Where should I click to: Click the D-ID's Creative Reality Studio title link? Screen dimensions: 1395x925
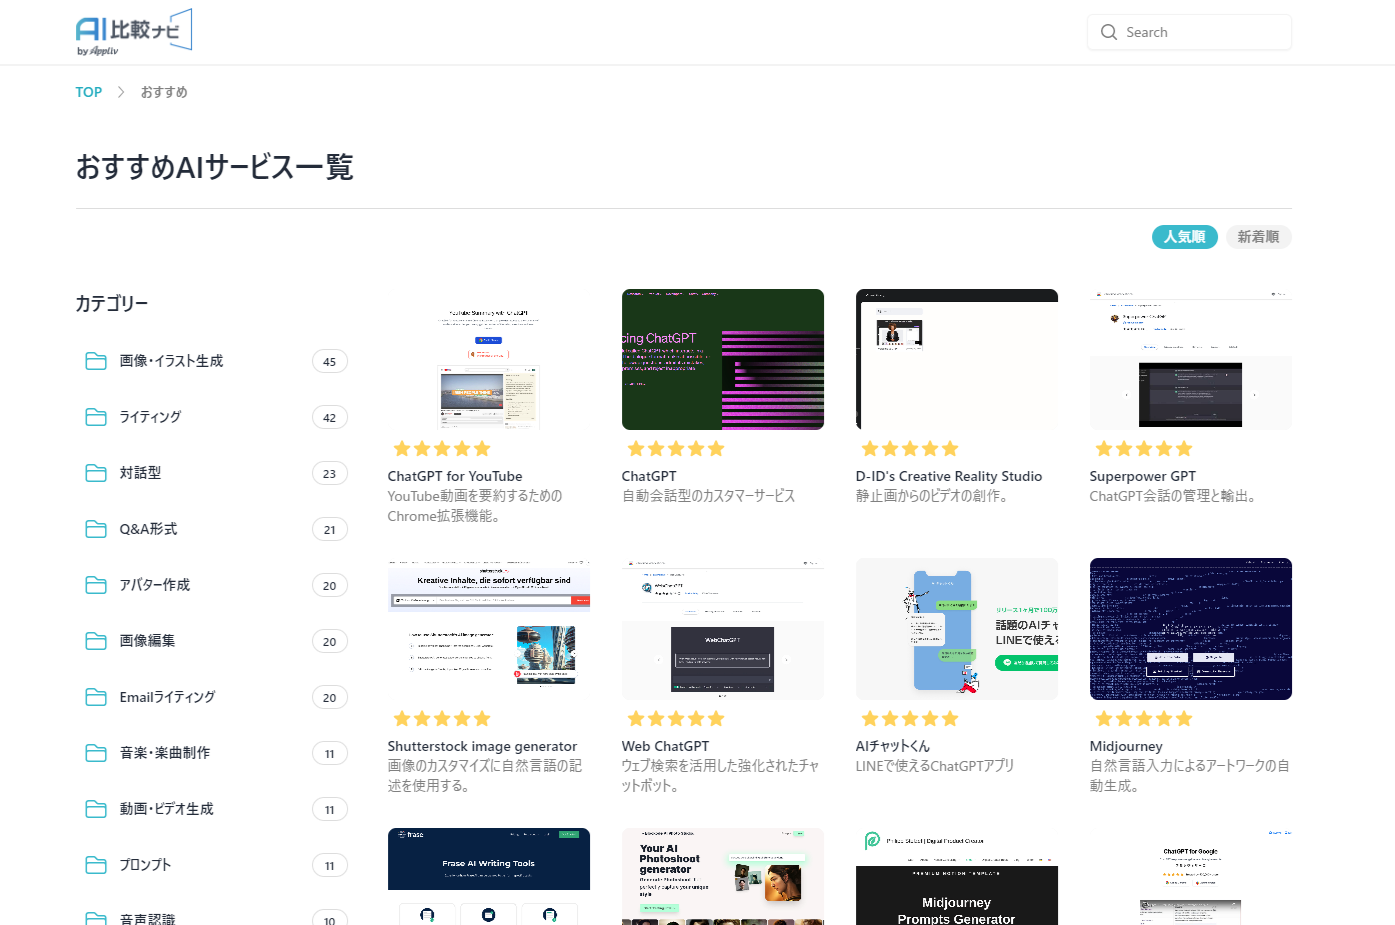(x=949, y=476)
